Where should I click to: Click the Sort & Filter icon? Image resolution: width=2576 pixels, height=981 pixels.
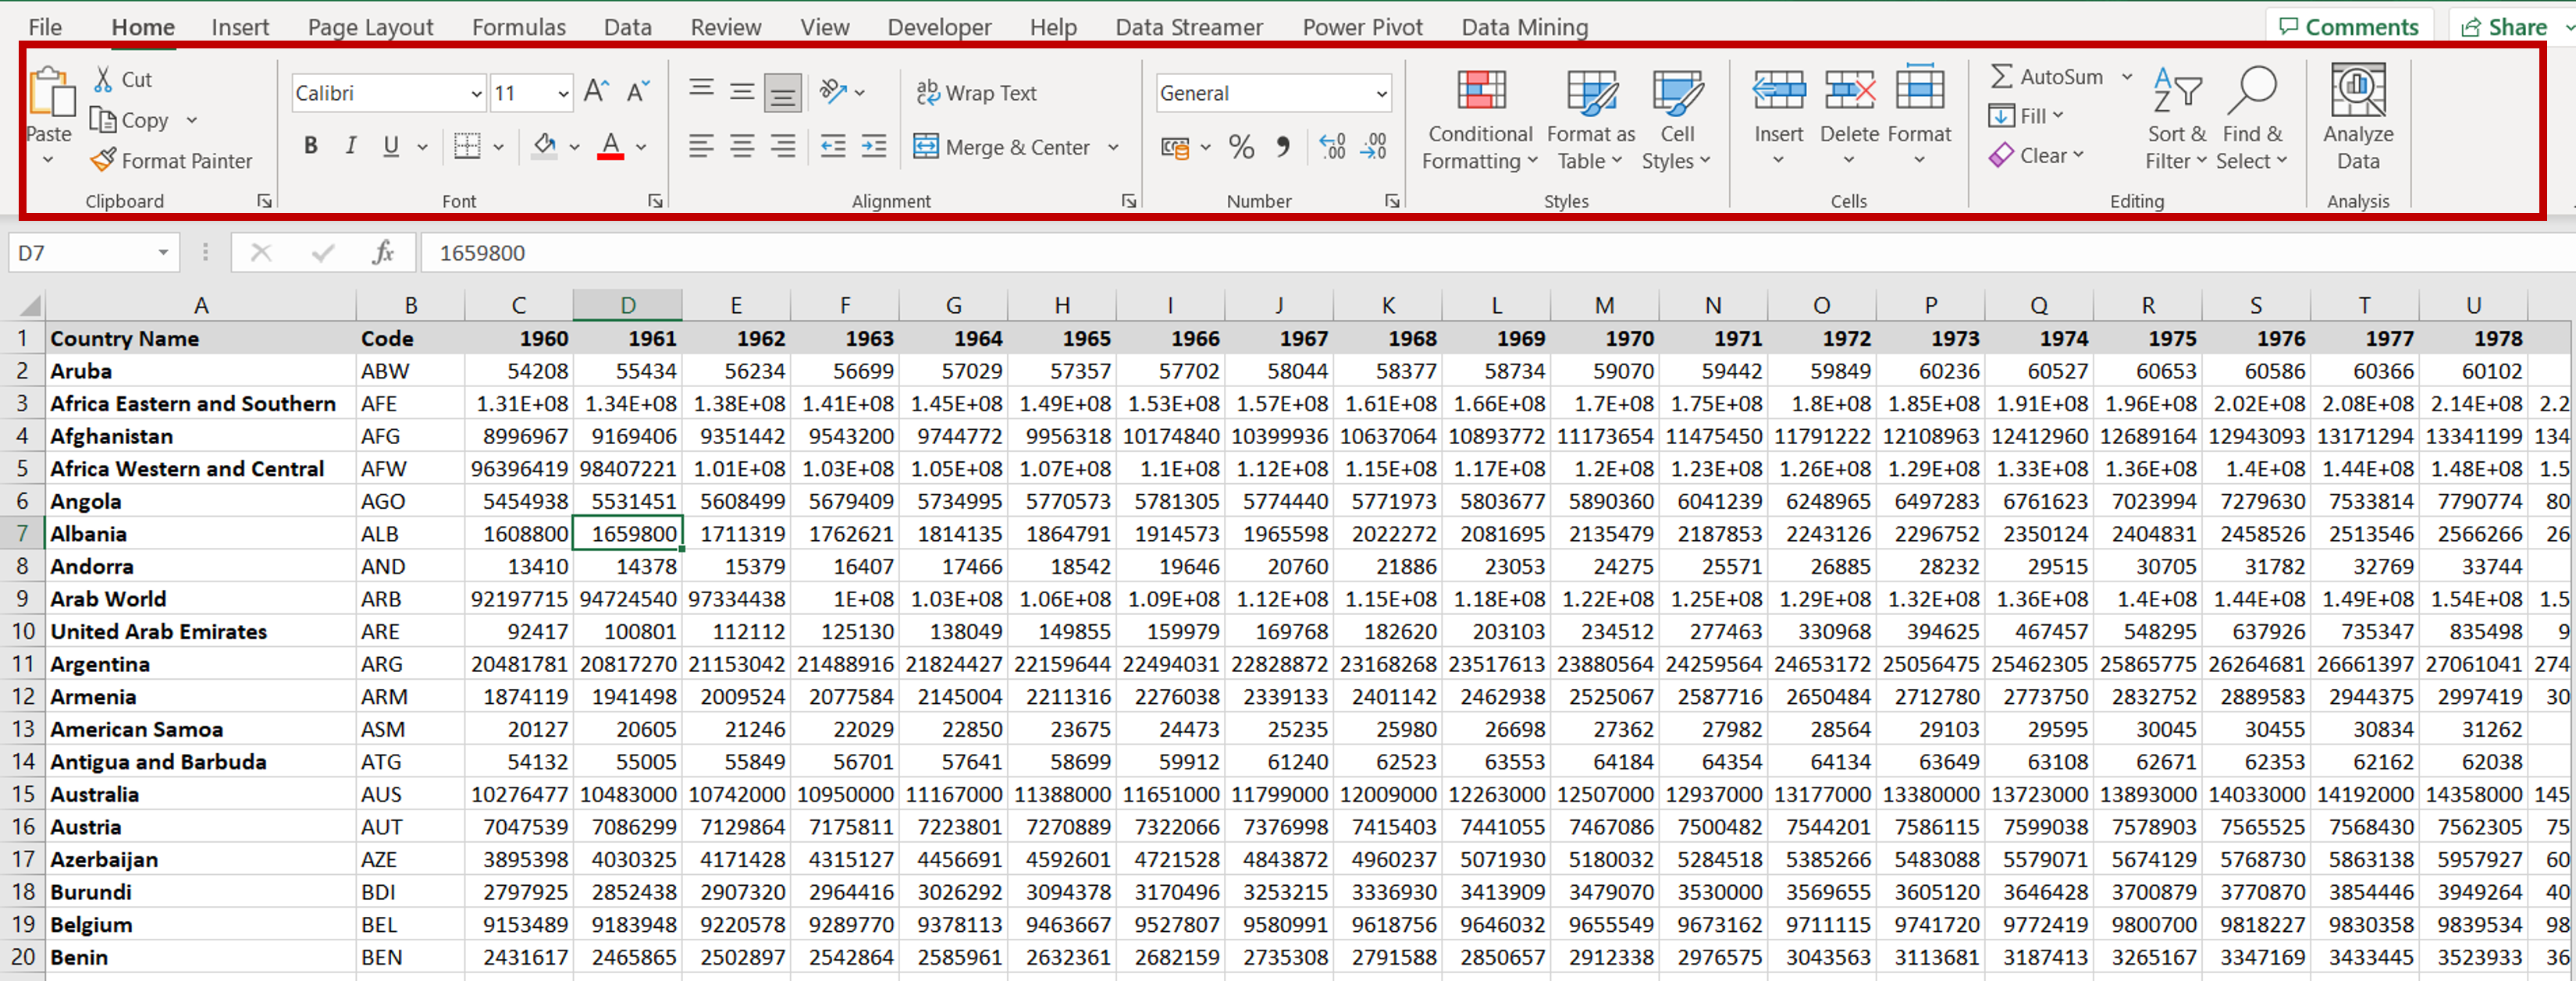click(x=2177, y=93)
